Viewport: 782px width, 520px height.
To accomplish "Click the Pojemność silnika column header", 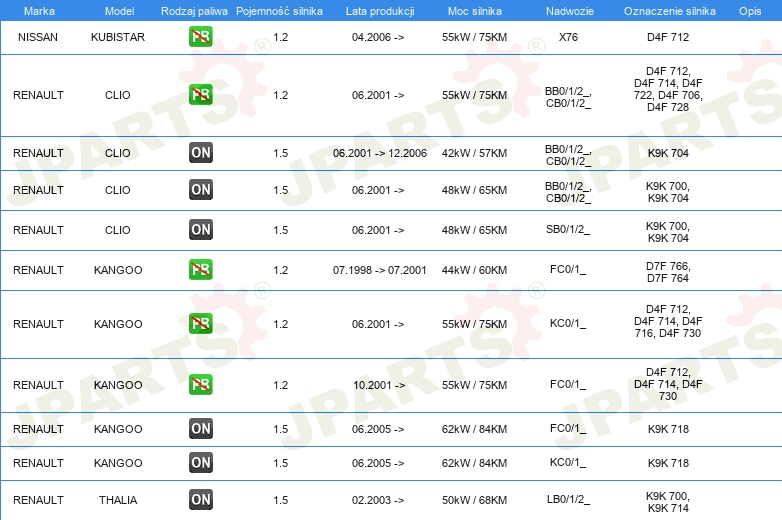I will pyautogui.click(x=279, y=11).
